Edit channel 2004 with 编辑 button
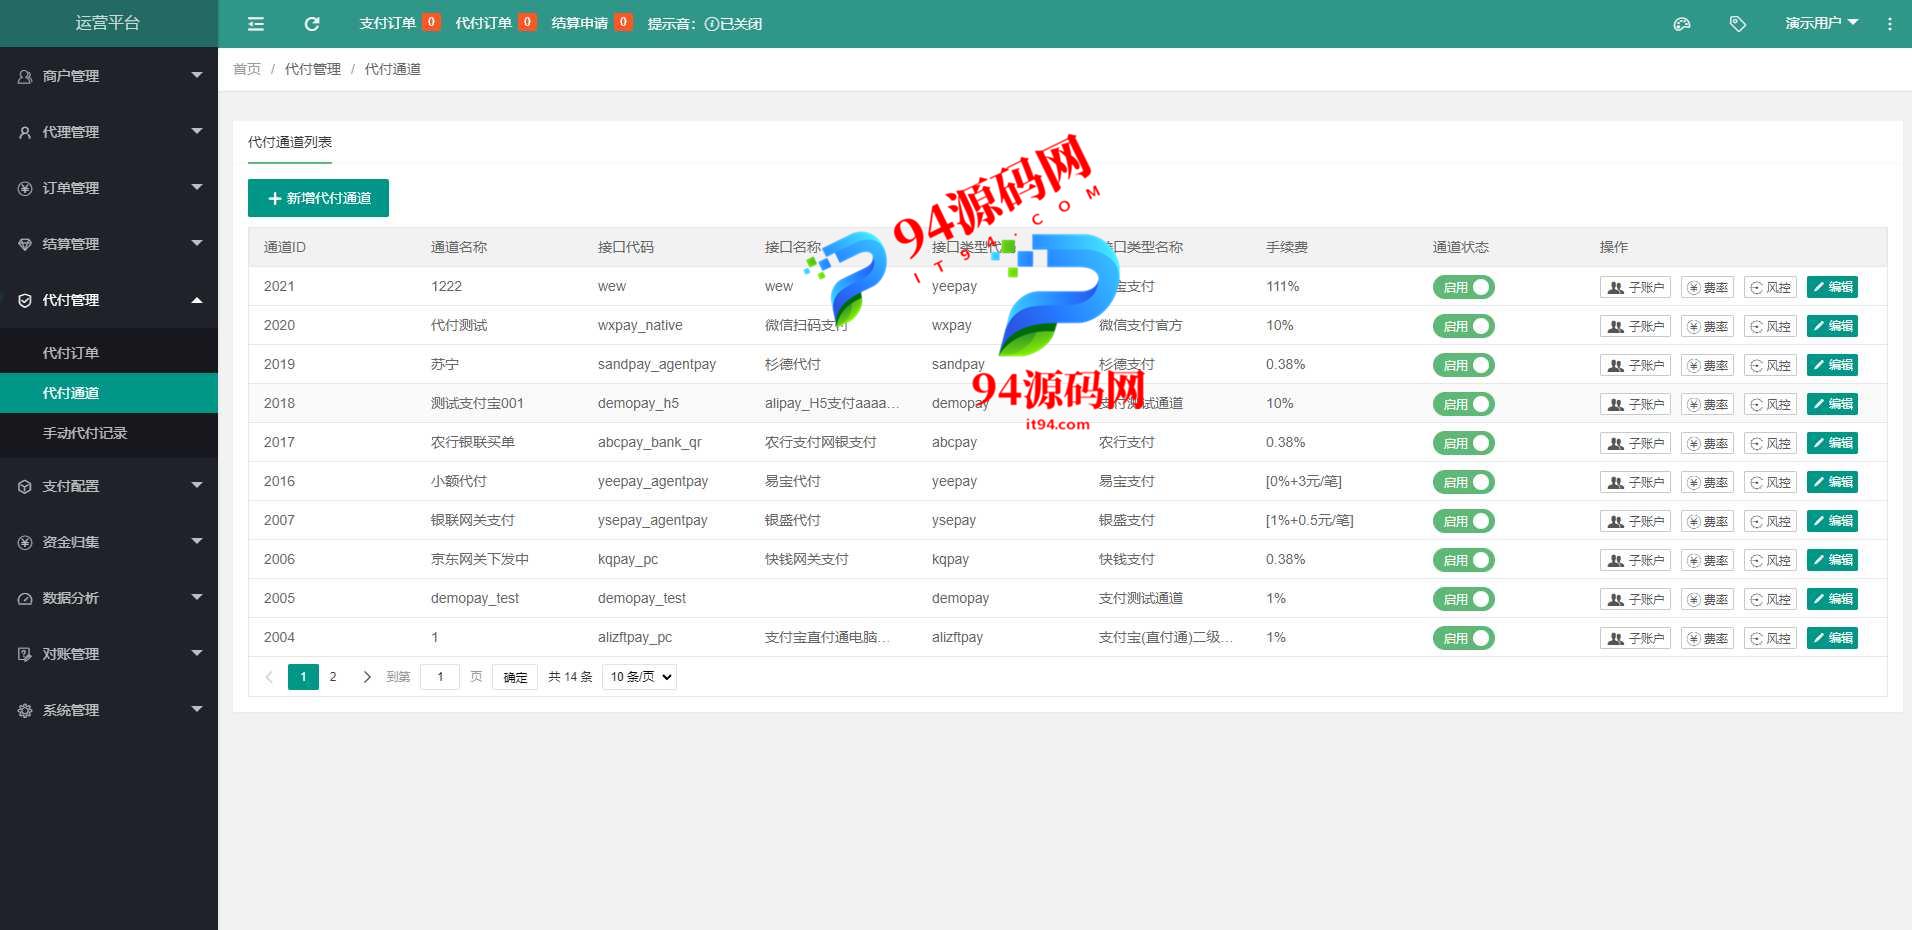The width and height of the screenshot is (1912, 930). point(1832,638)
